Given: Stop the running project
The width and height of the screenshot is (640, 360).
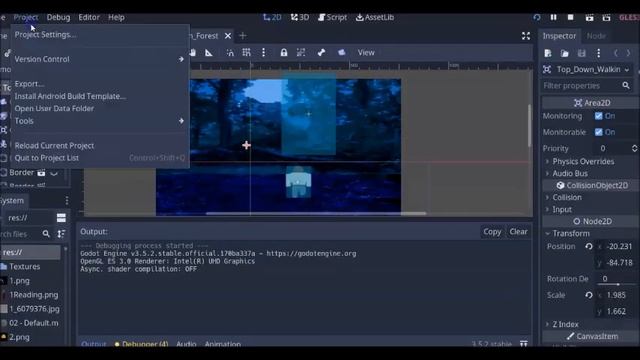Looking at the screenshot, I should coord(571,17).
